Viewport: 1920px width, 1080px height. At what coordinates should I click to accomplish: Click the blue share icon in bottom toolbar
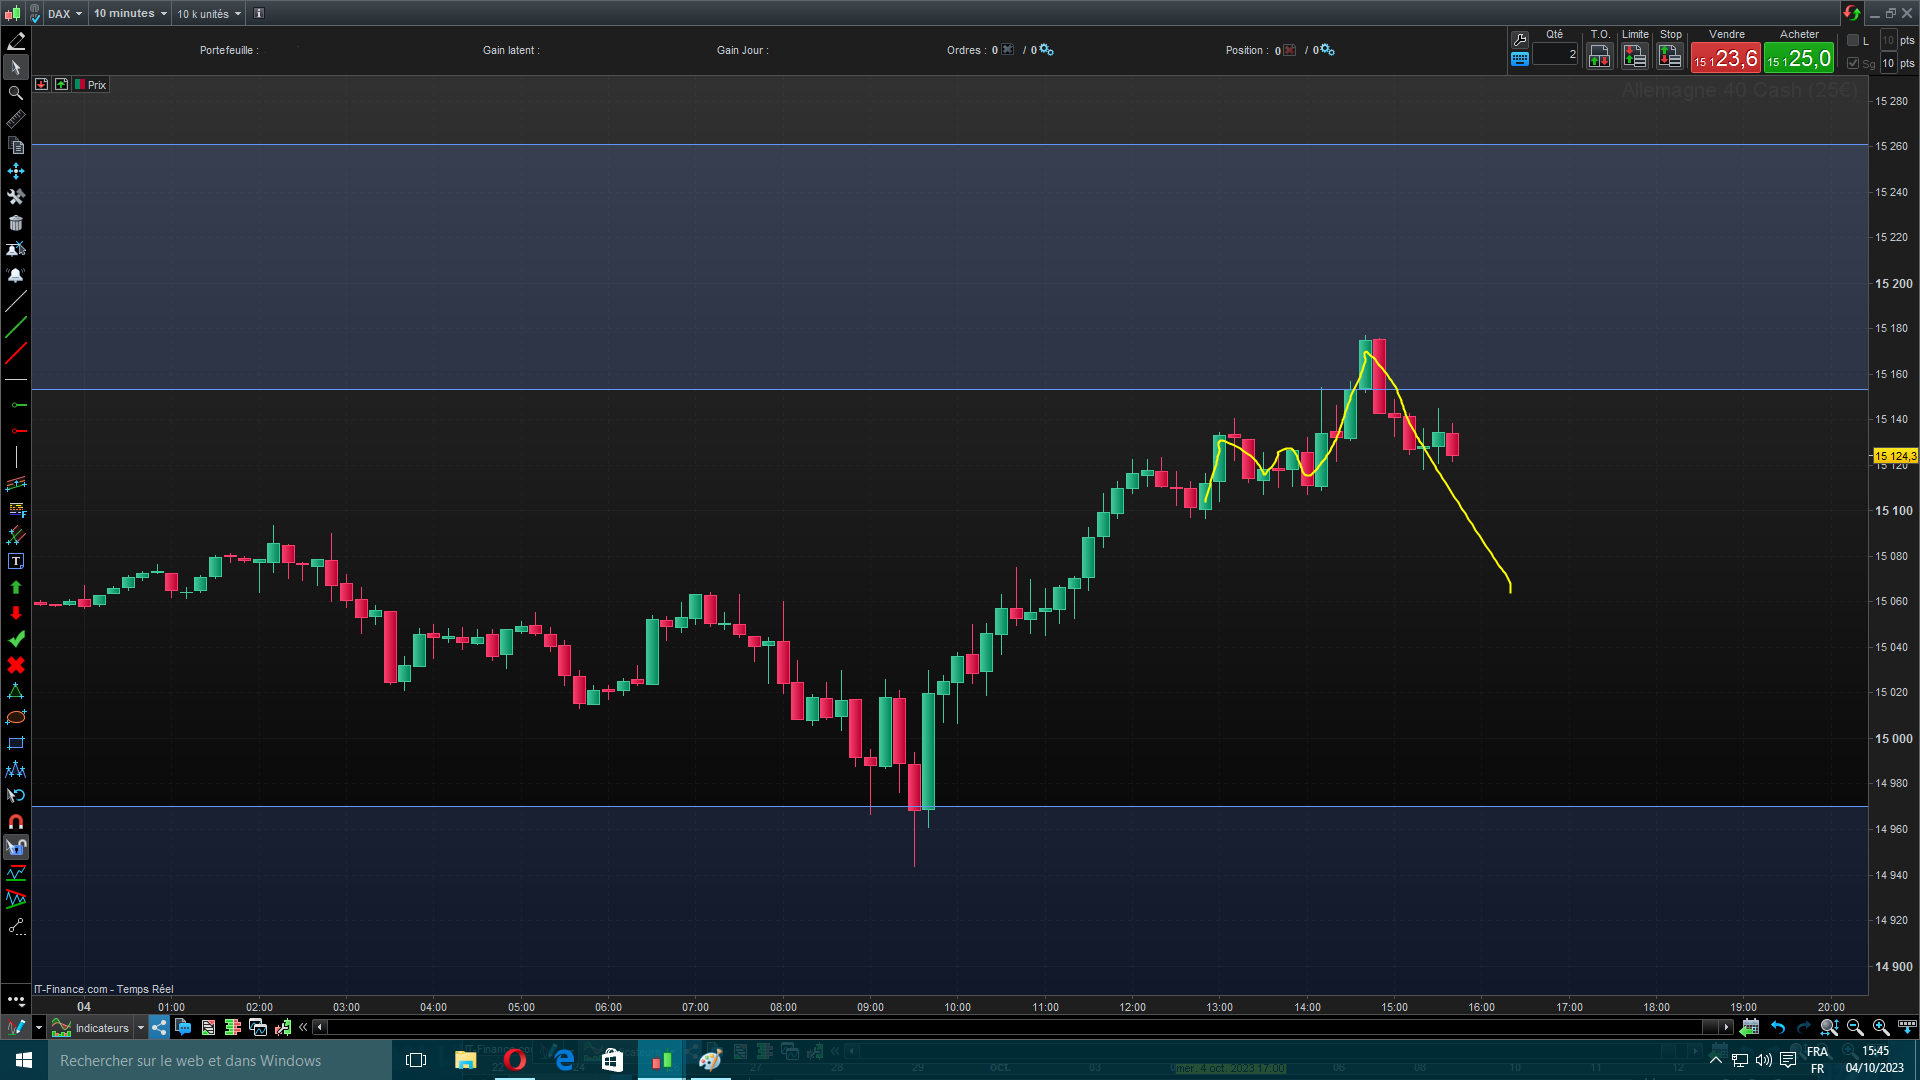point(160,1027)
